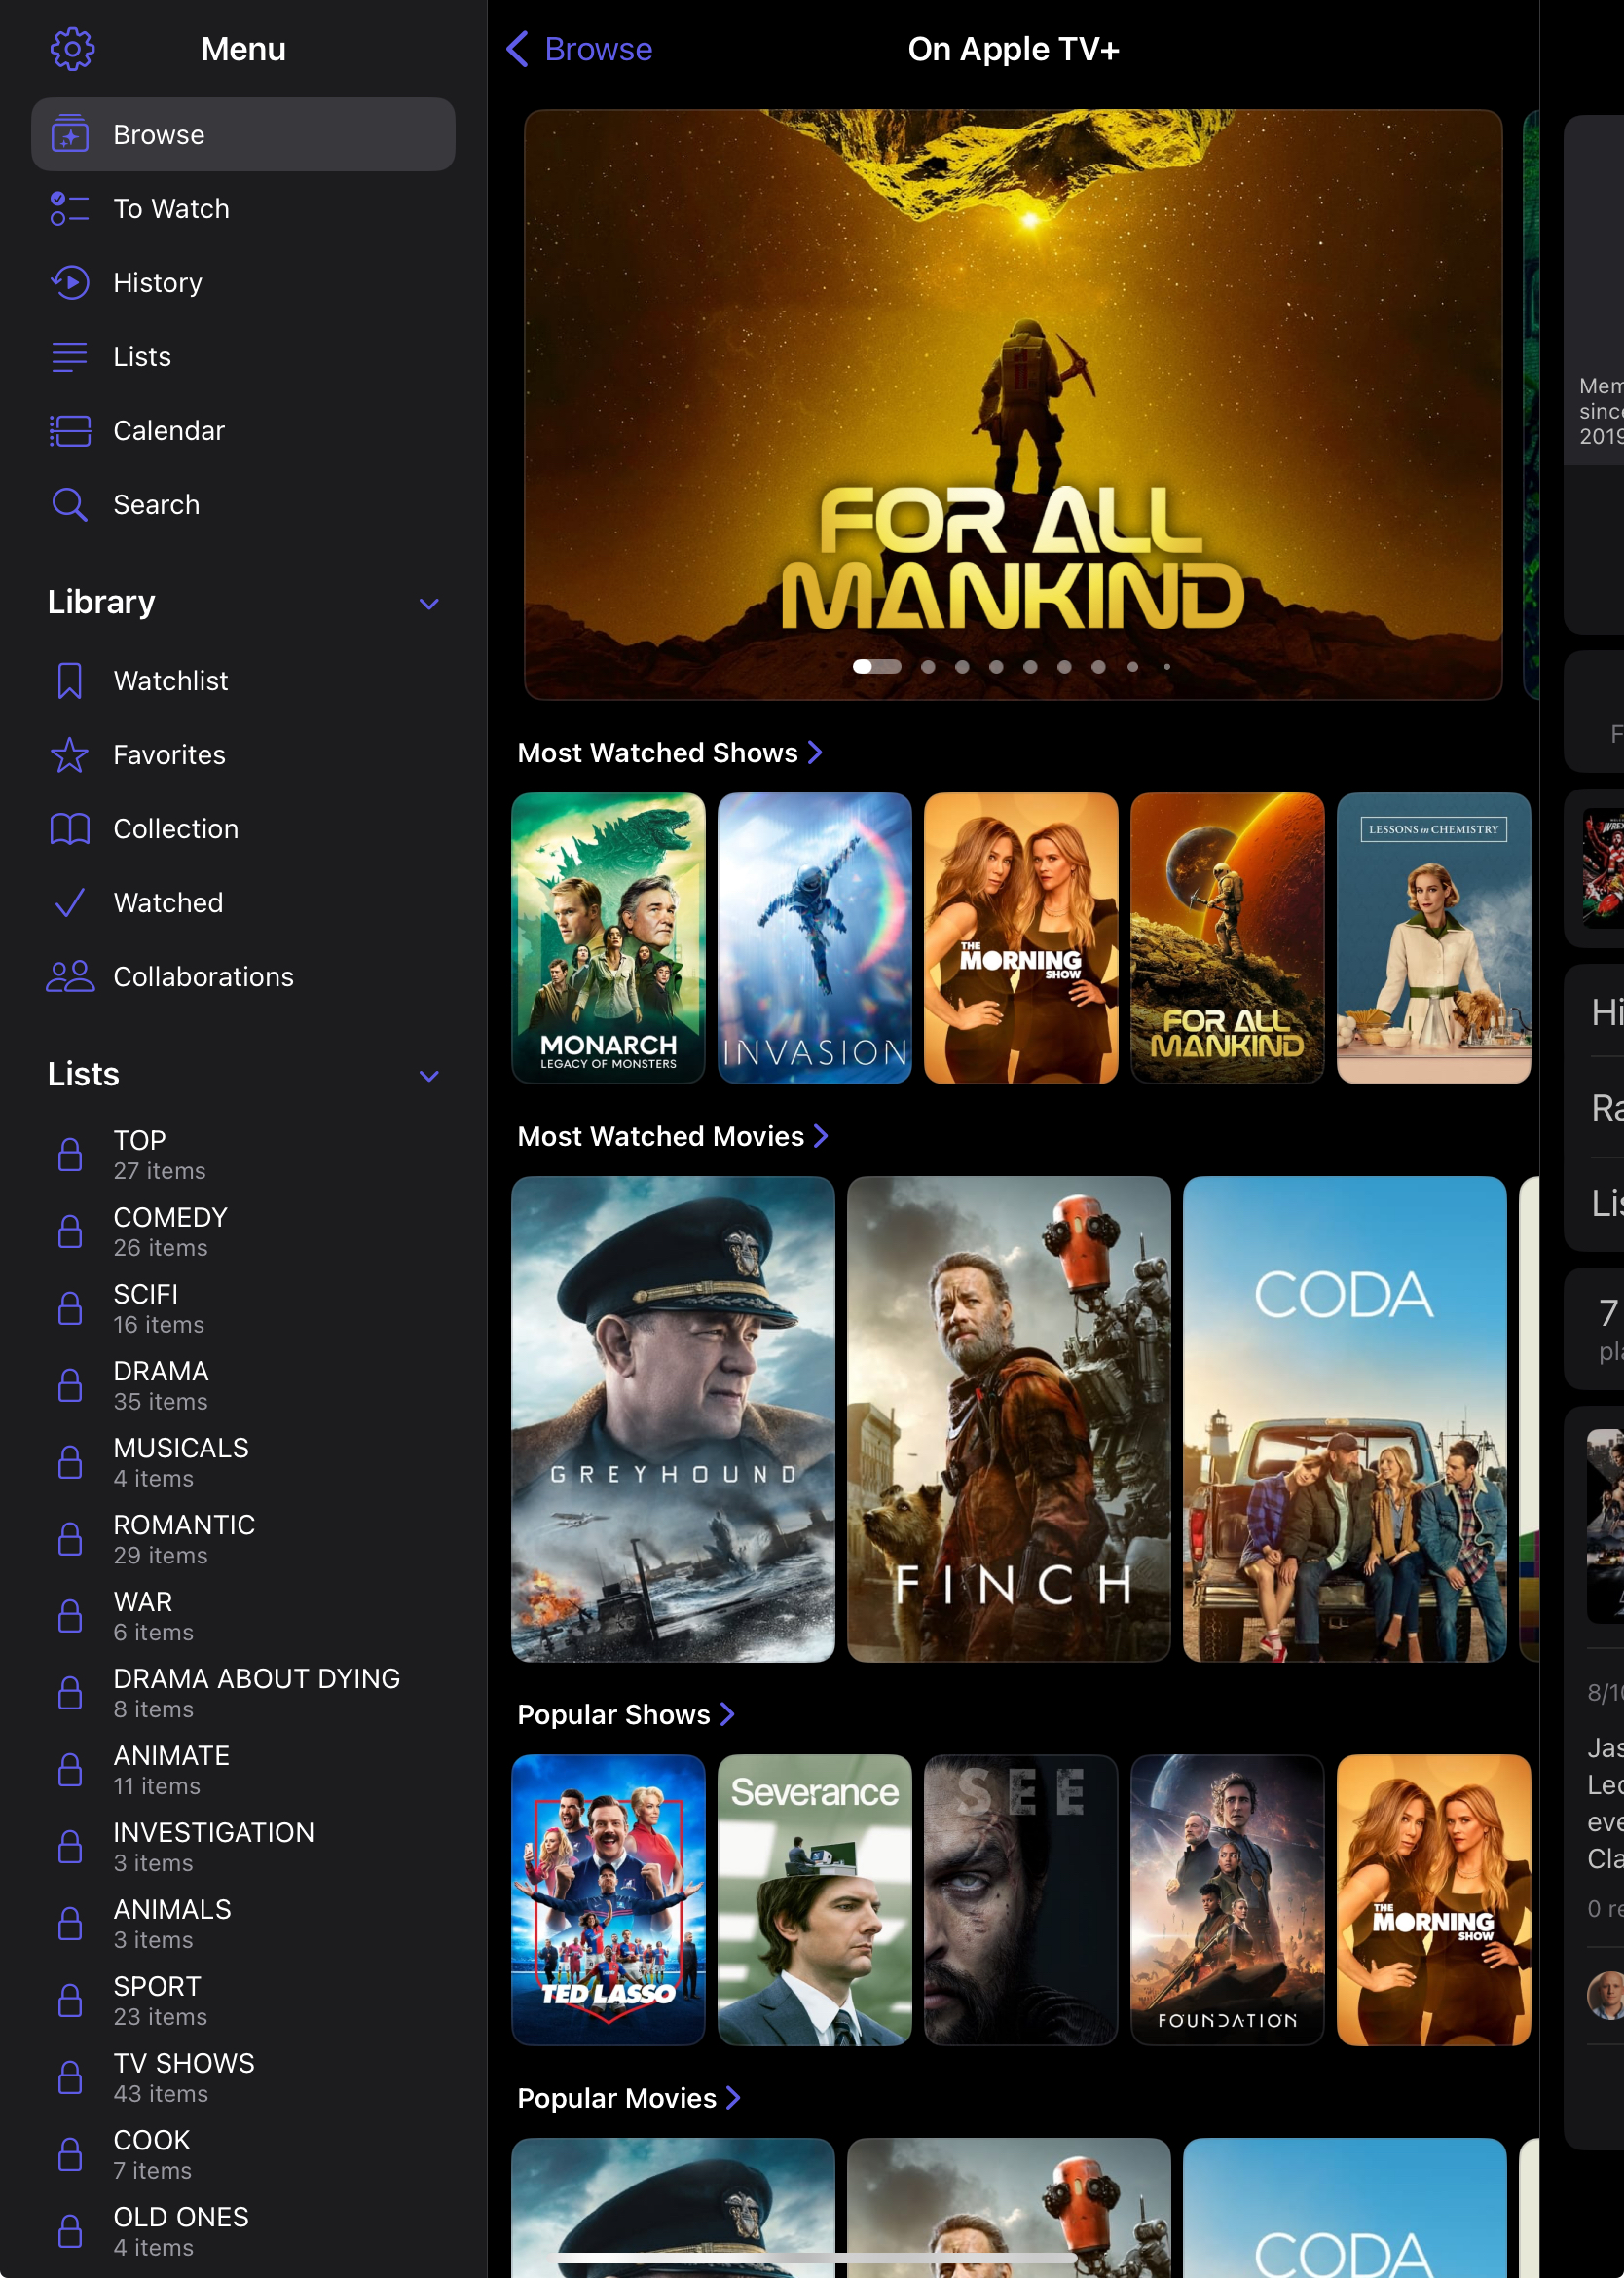The height and width of the screenshot is (2278, 1624).
Task: Expand Most Watched Shows arrow
Action: (x=816, y=752)
